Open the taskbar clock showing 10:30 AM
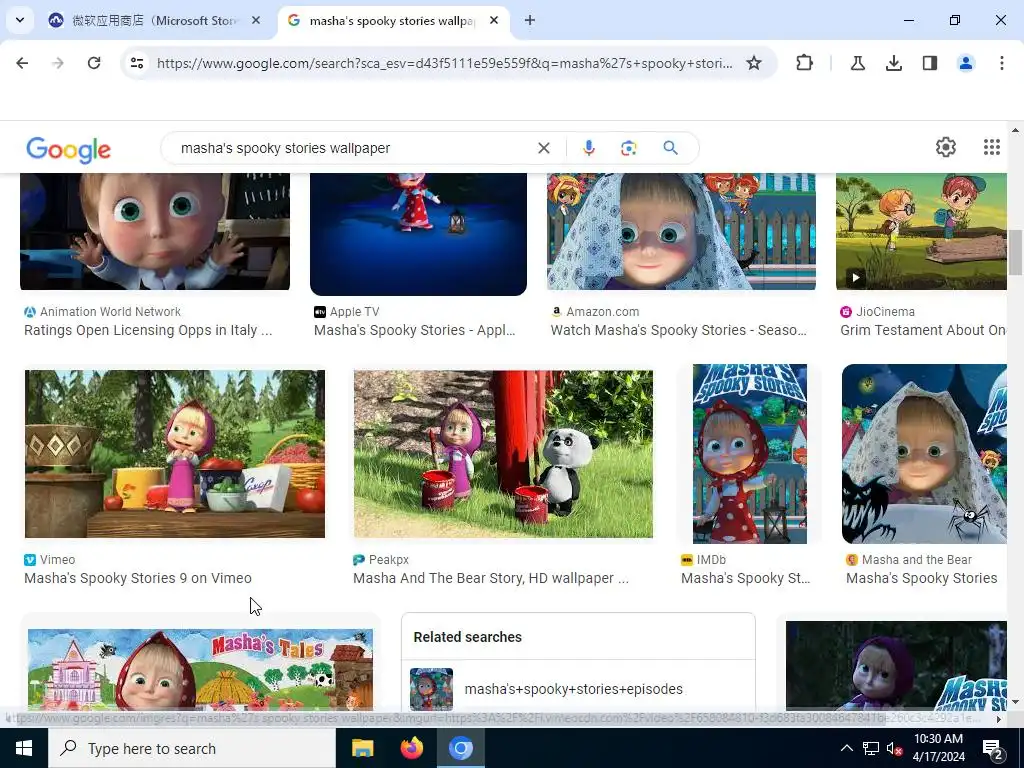The image size is (1024, 768). click(x=938, y=748)
